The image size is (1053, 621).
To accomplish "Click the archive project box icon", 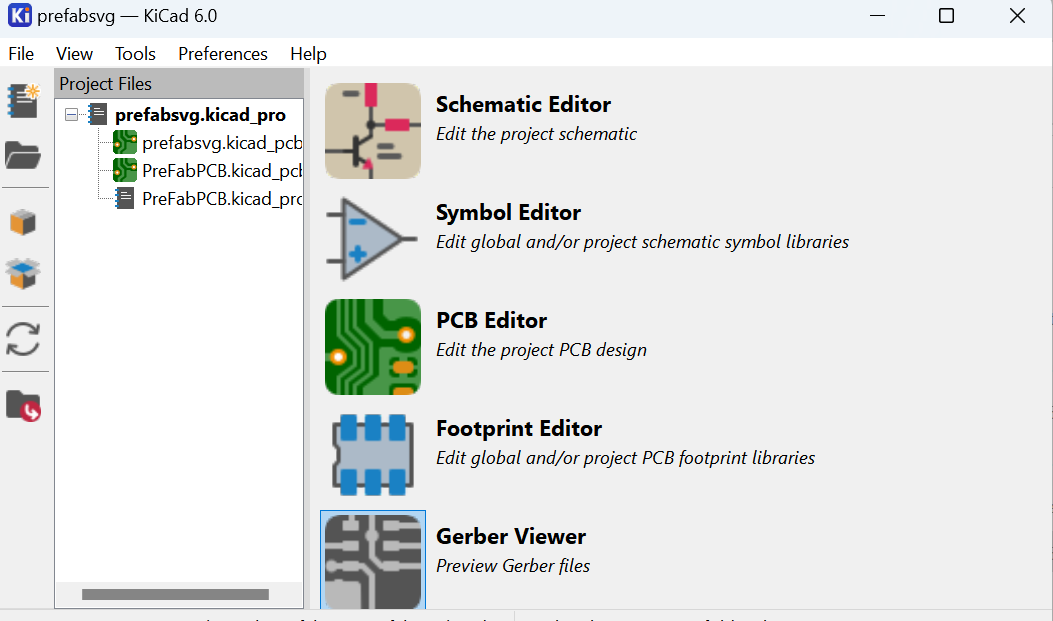I will (23, 221).
